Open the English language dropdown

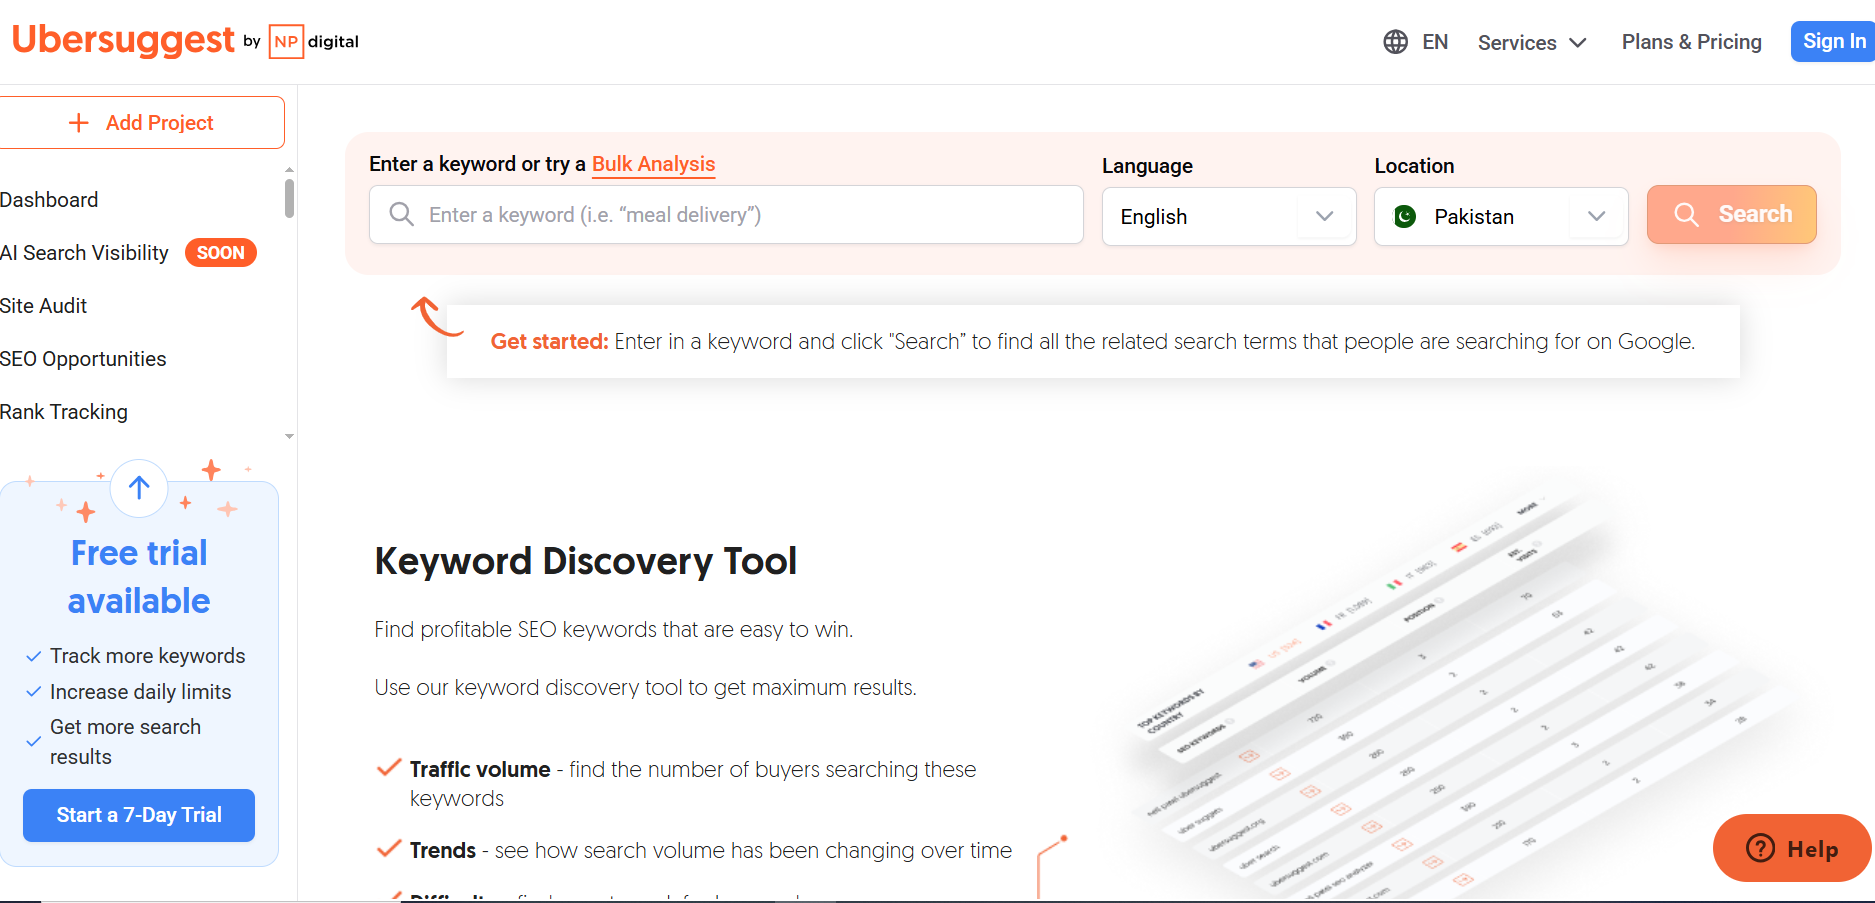coord(1229,216)
